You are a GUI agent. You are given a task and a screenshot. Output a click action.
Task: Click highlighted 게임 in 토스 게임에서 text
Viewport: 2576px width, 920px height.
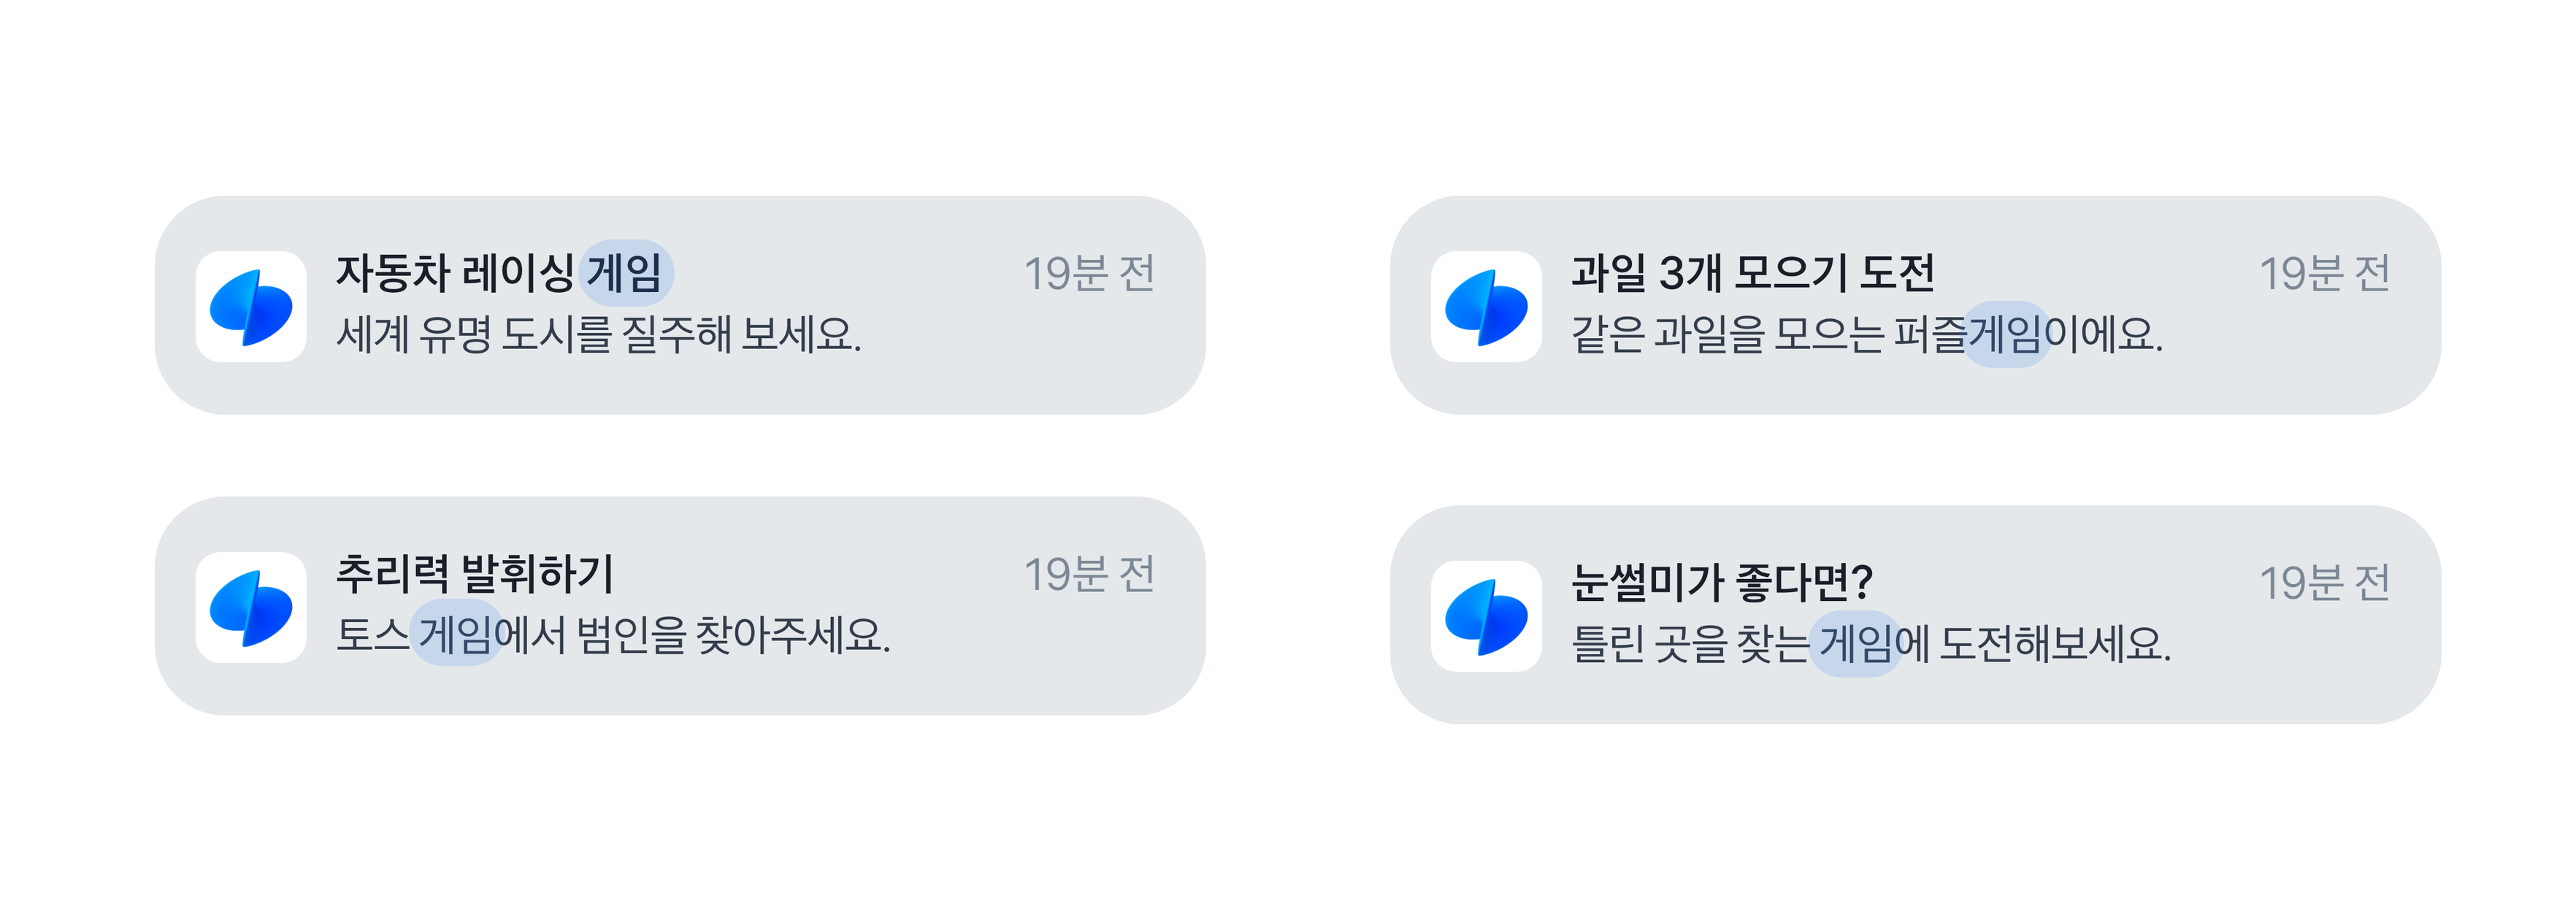456,635
